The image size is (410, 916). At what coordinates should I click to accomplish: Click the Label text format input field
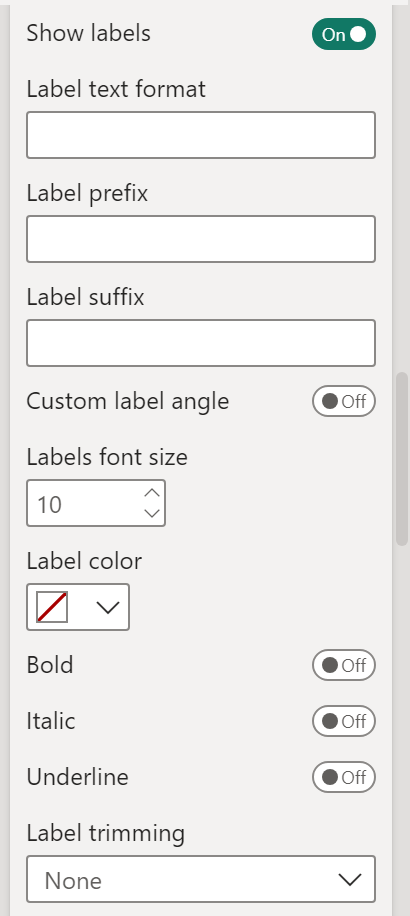tap(201, 135)
